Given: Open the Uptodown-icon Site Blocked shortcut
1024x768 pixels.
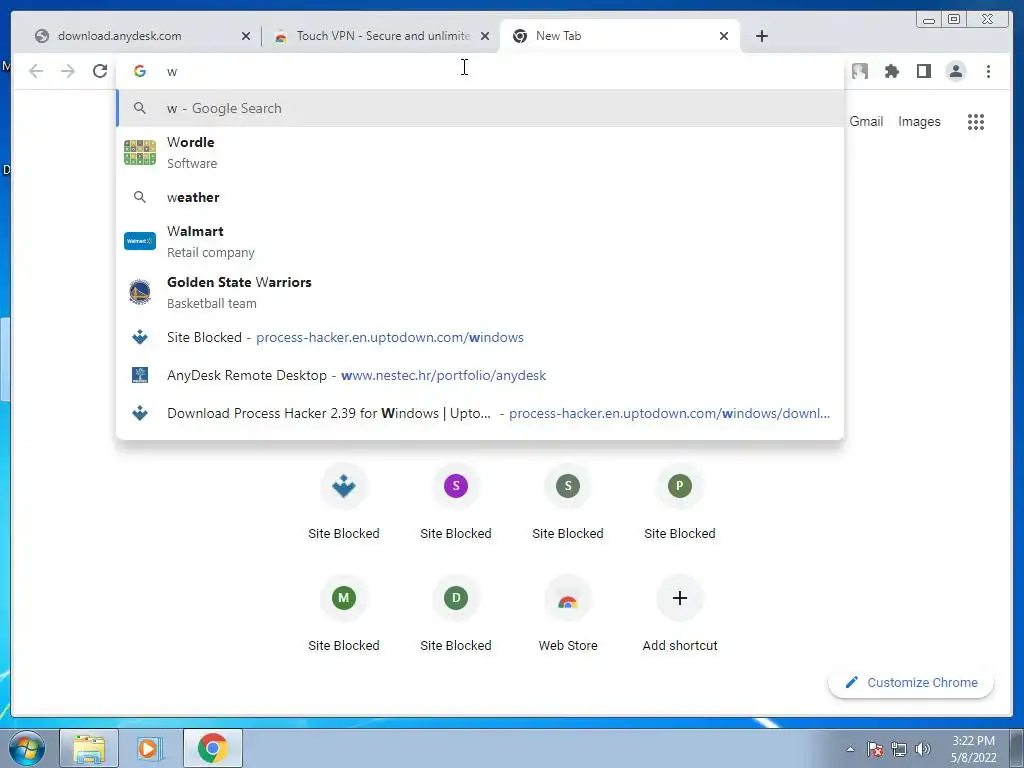Looking at the screenshot, I should coord(344,502).
